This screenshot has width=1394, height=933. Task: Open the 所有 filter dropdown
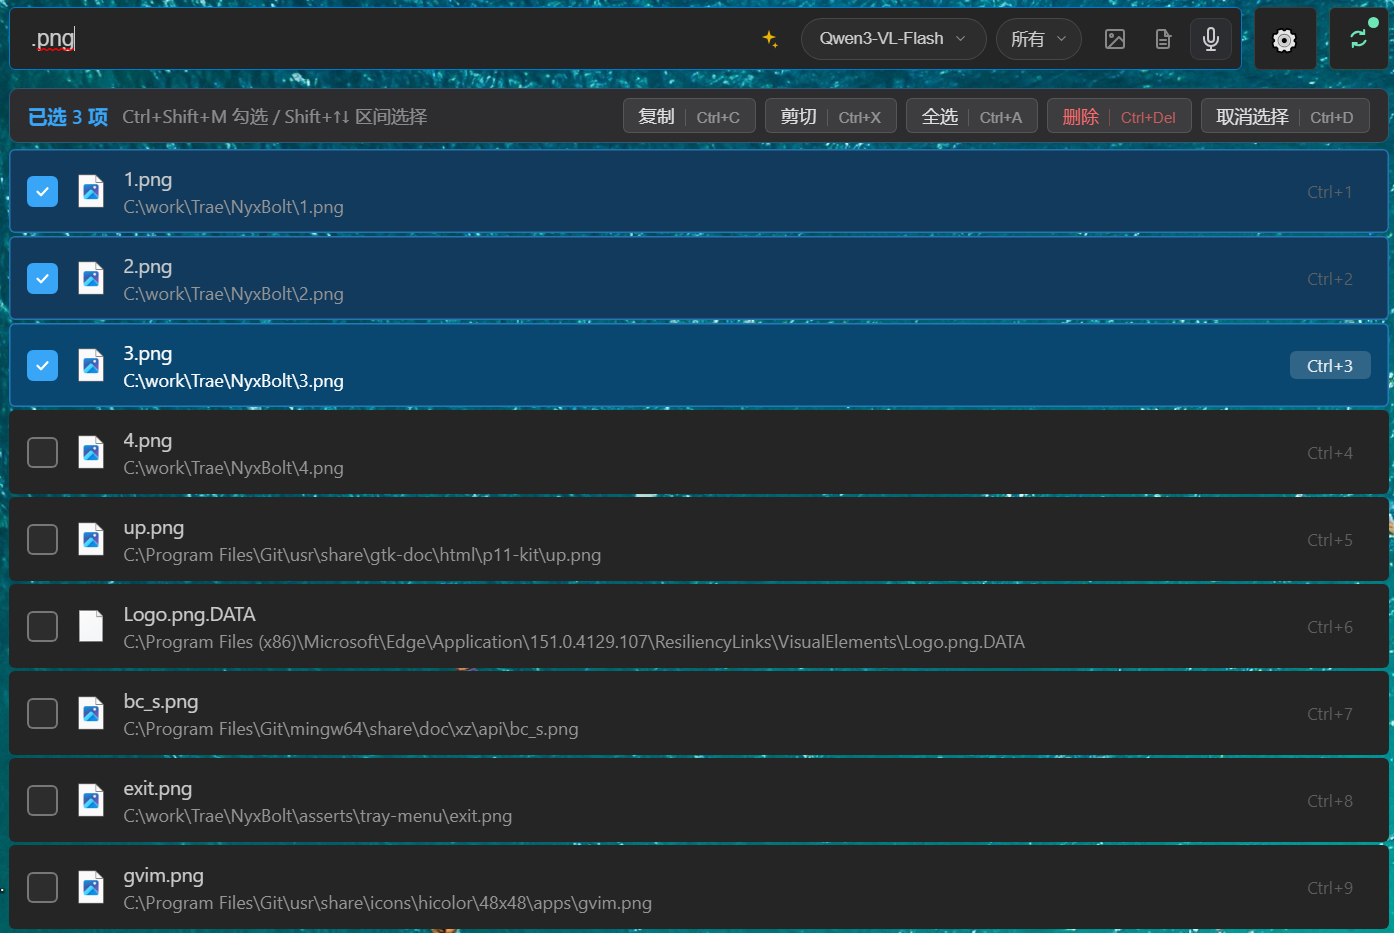pos(1038,39)
